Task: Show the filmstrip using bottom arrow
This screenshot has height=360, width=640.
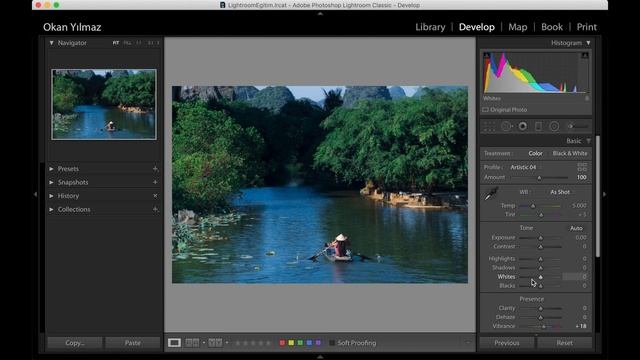Action: coord(320,357)
